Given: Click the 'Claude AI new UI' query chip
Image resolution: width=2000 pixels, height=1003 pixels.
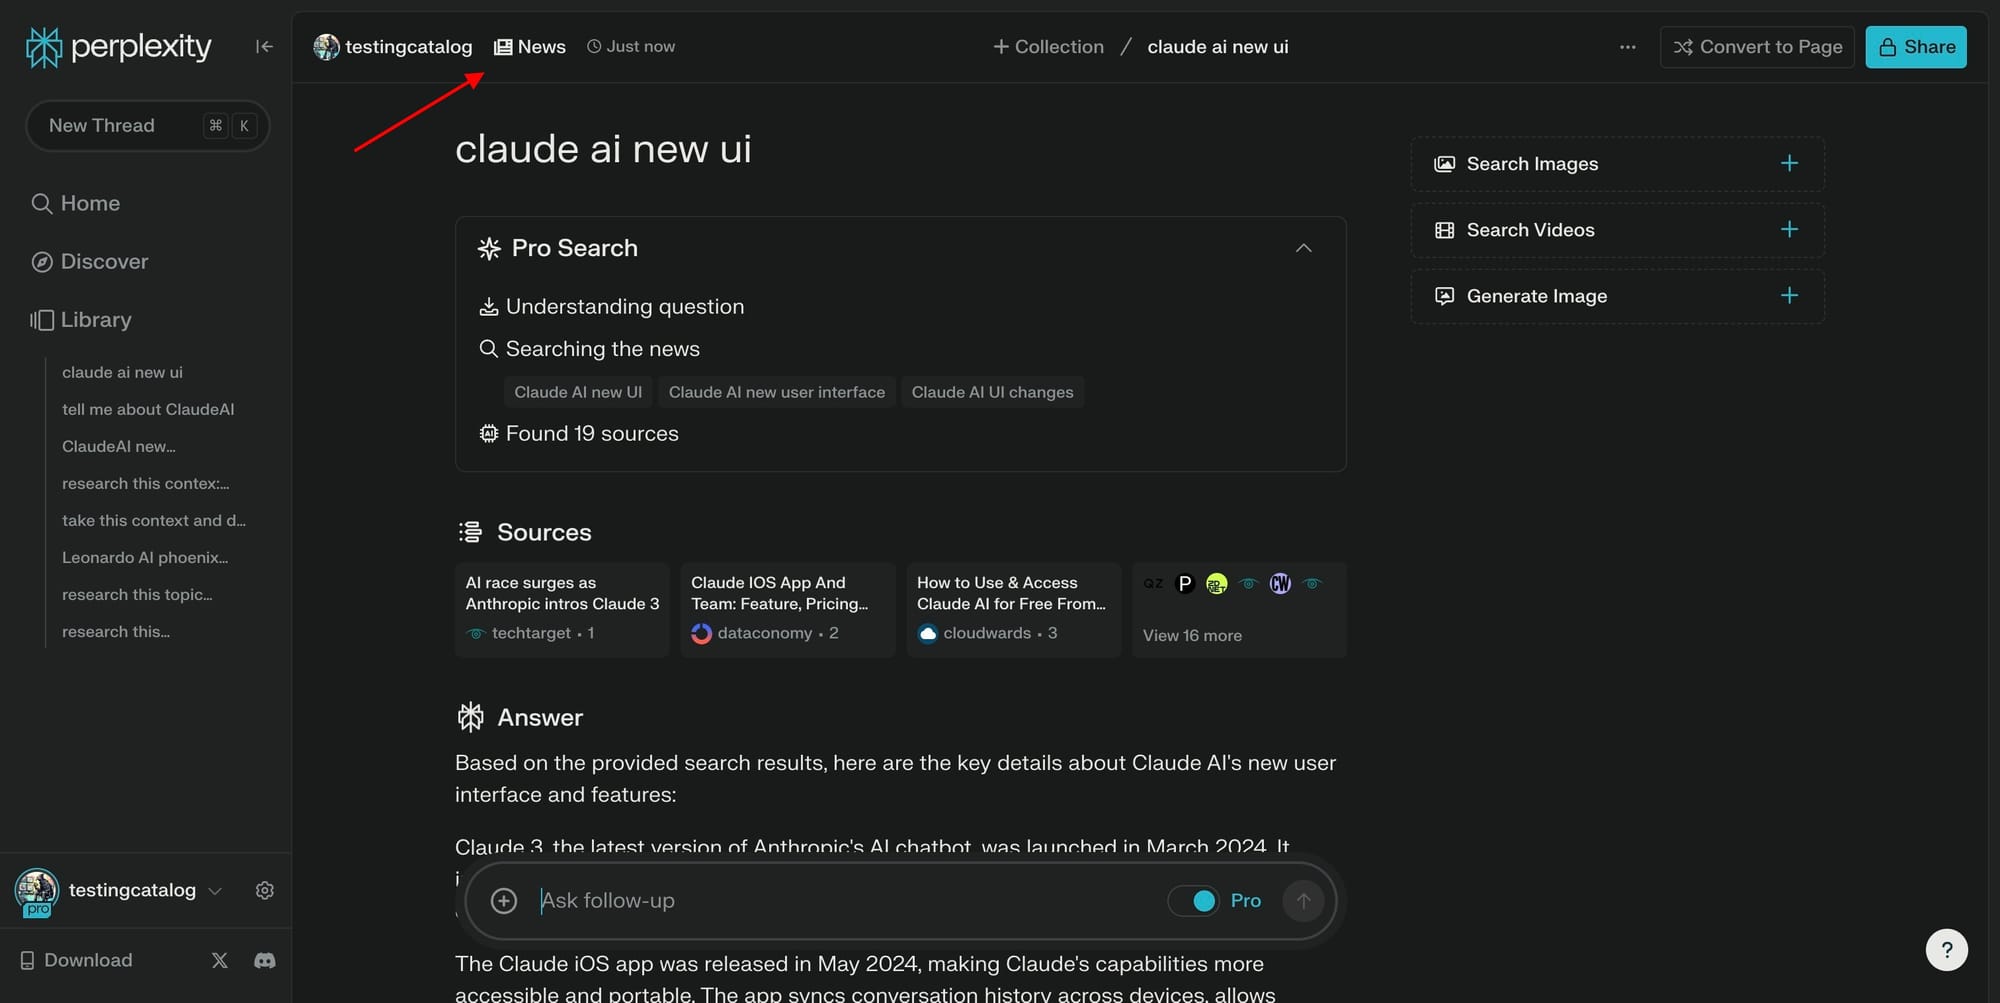Looking at the screenshot, I should [578, 392].
